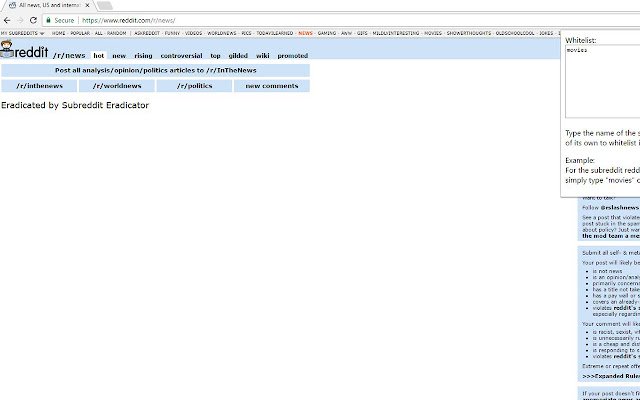Switch to the new tab
The width and height of the screenshot is (640, 400).
119,56
